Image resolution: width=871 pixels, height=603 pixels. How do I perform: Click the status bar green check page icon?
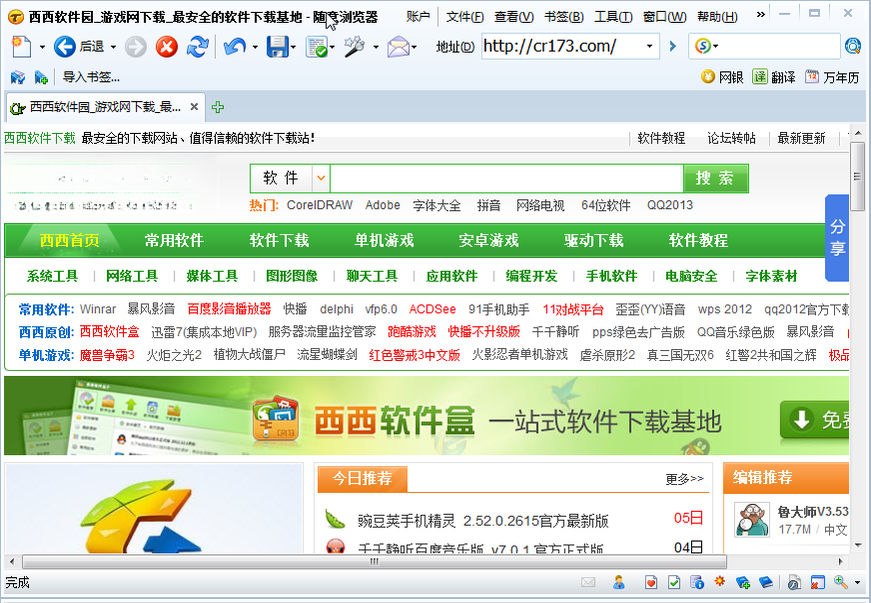point(674,582)
